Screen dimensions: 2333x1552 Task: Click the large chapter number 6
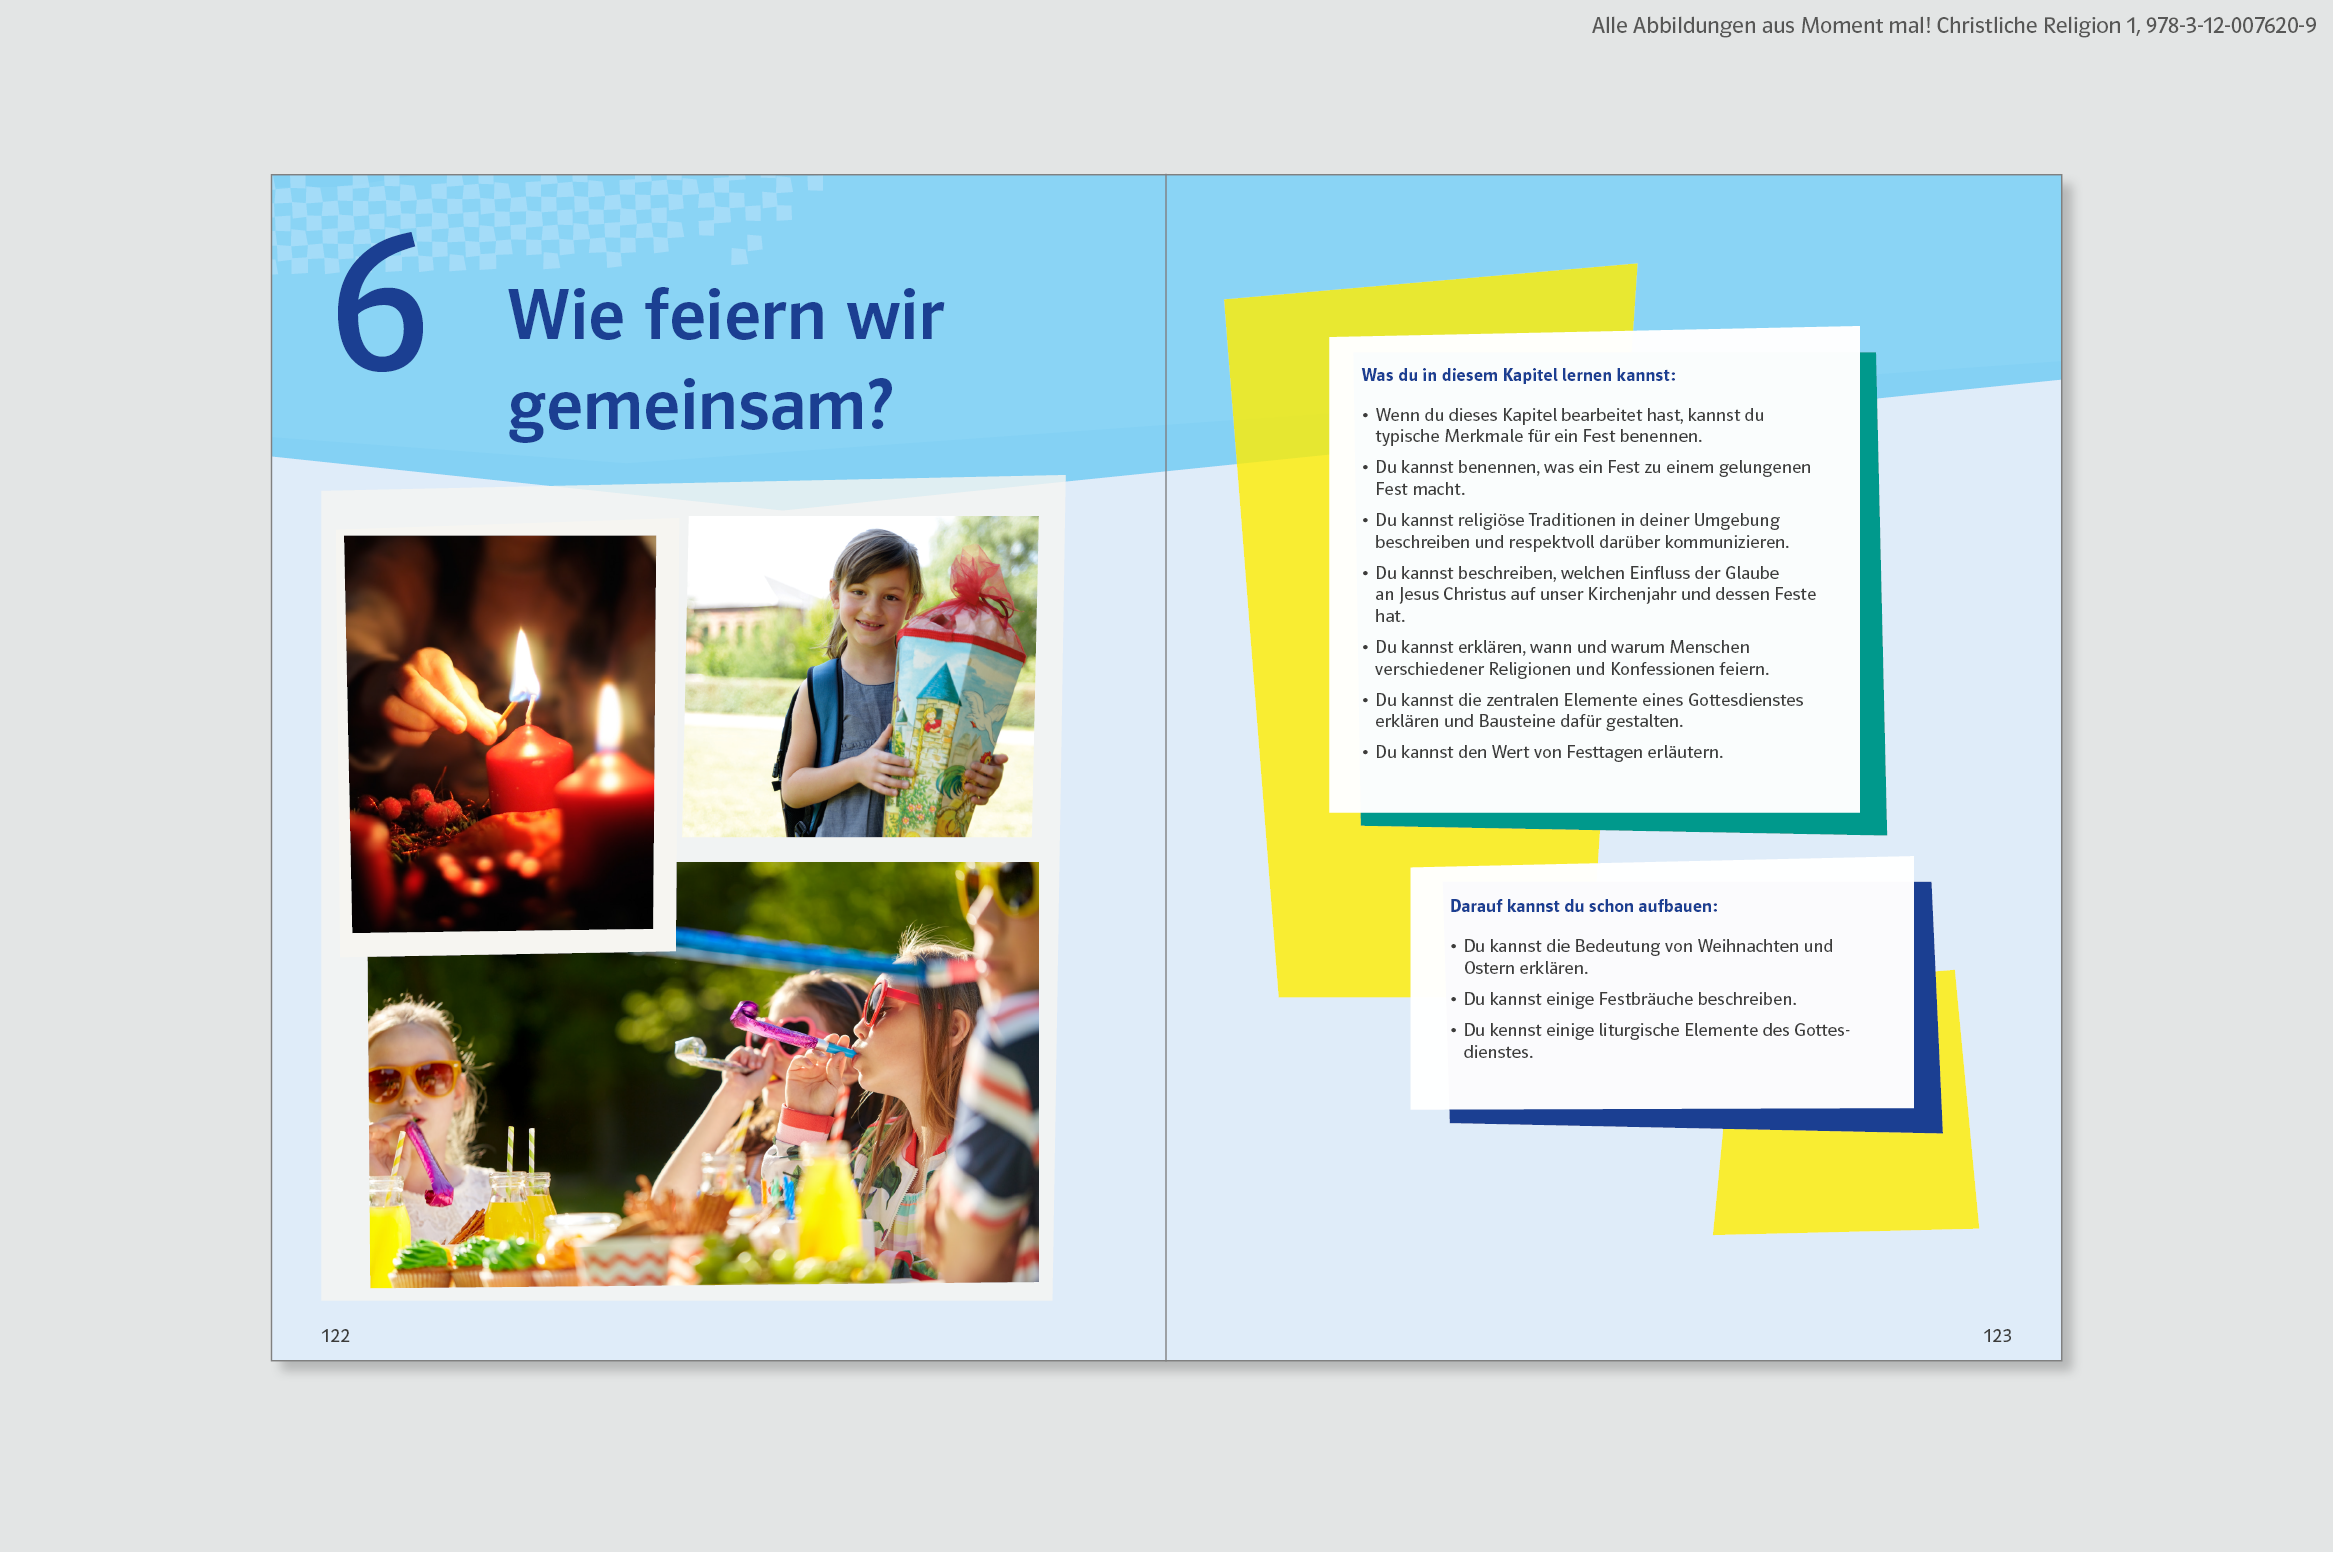point(381,301)
